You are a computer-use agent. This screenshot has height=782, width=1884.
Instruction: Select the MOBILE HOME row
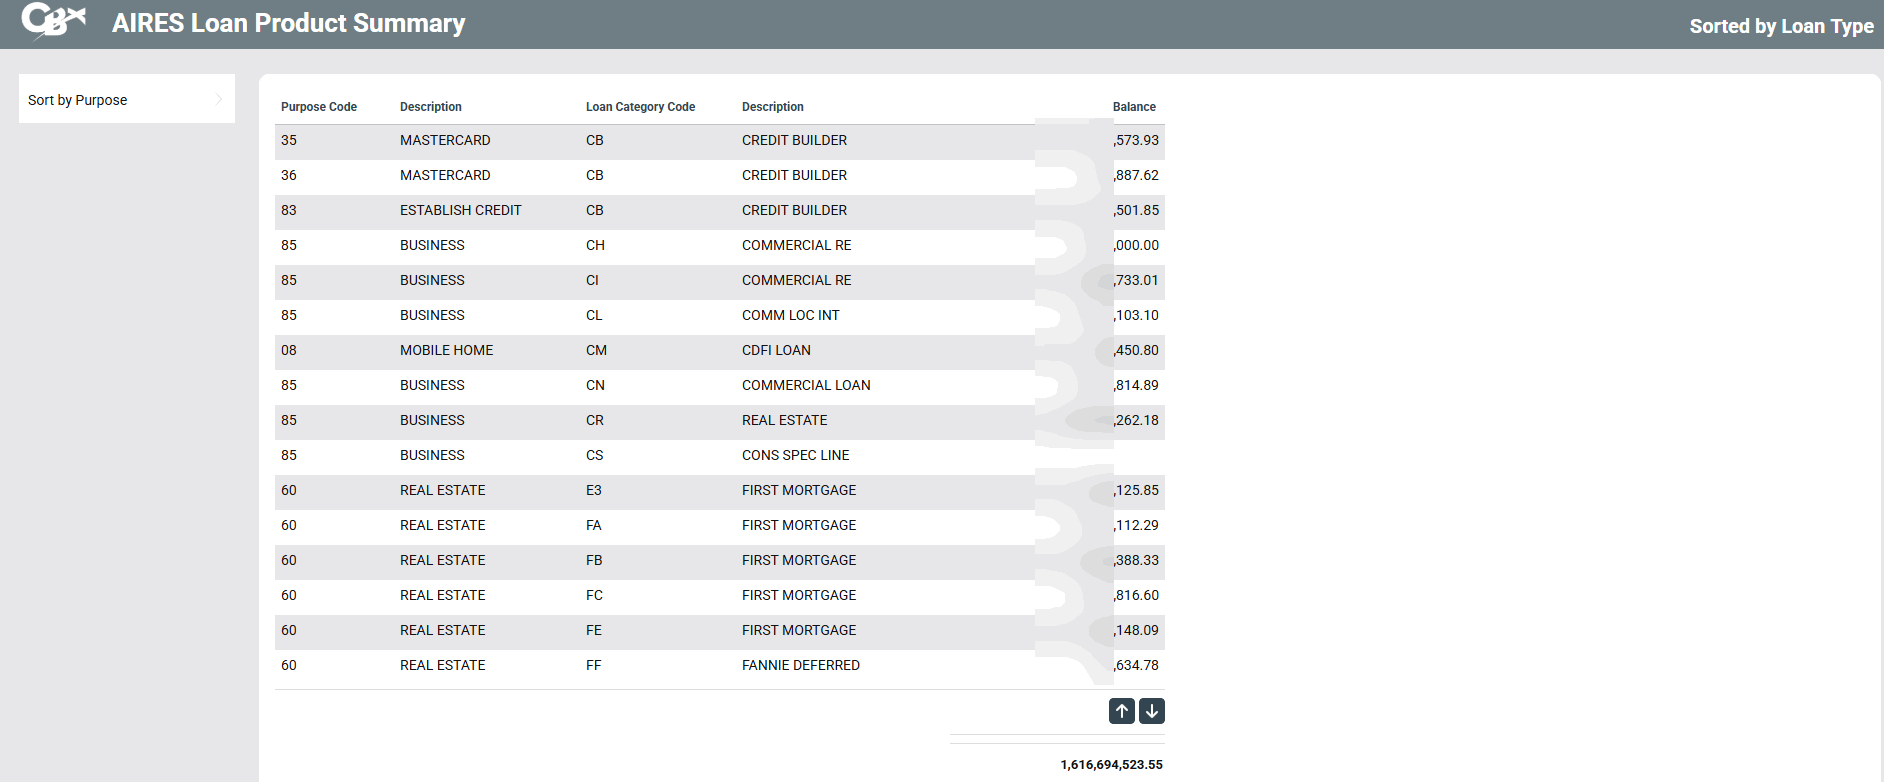point(446,350)
